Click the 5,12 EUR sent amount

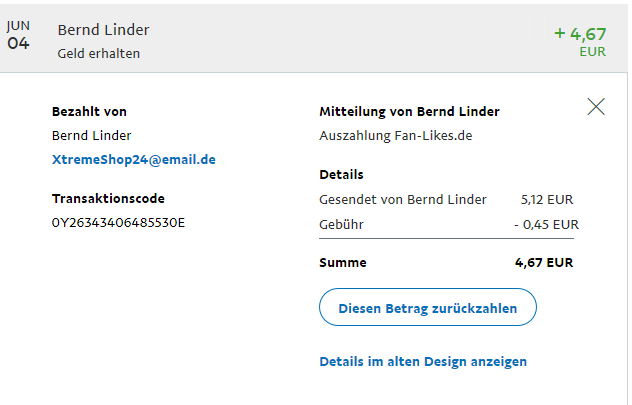(549, 199)
